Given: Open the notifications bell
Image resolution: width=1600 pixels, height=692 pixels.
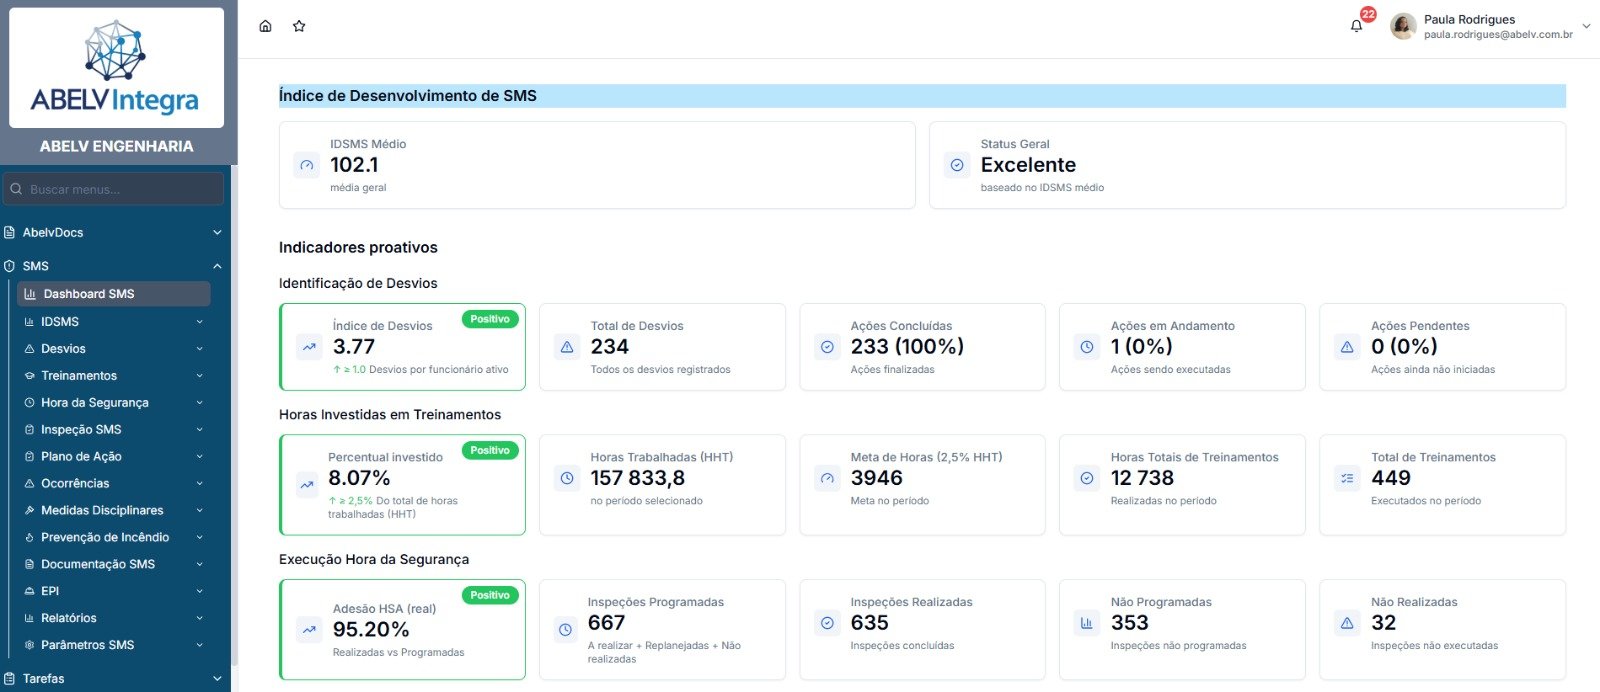Looking at the screenshot, I should pos(1356,26).
